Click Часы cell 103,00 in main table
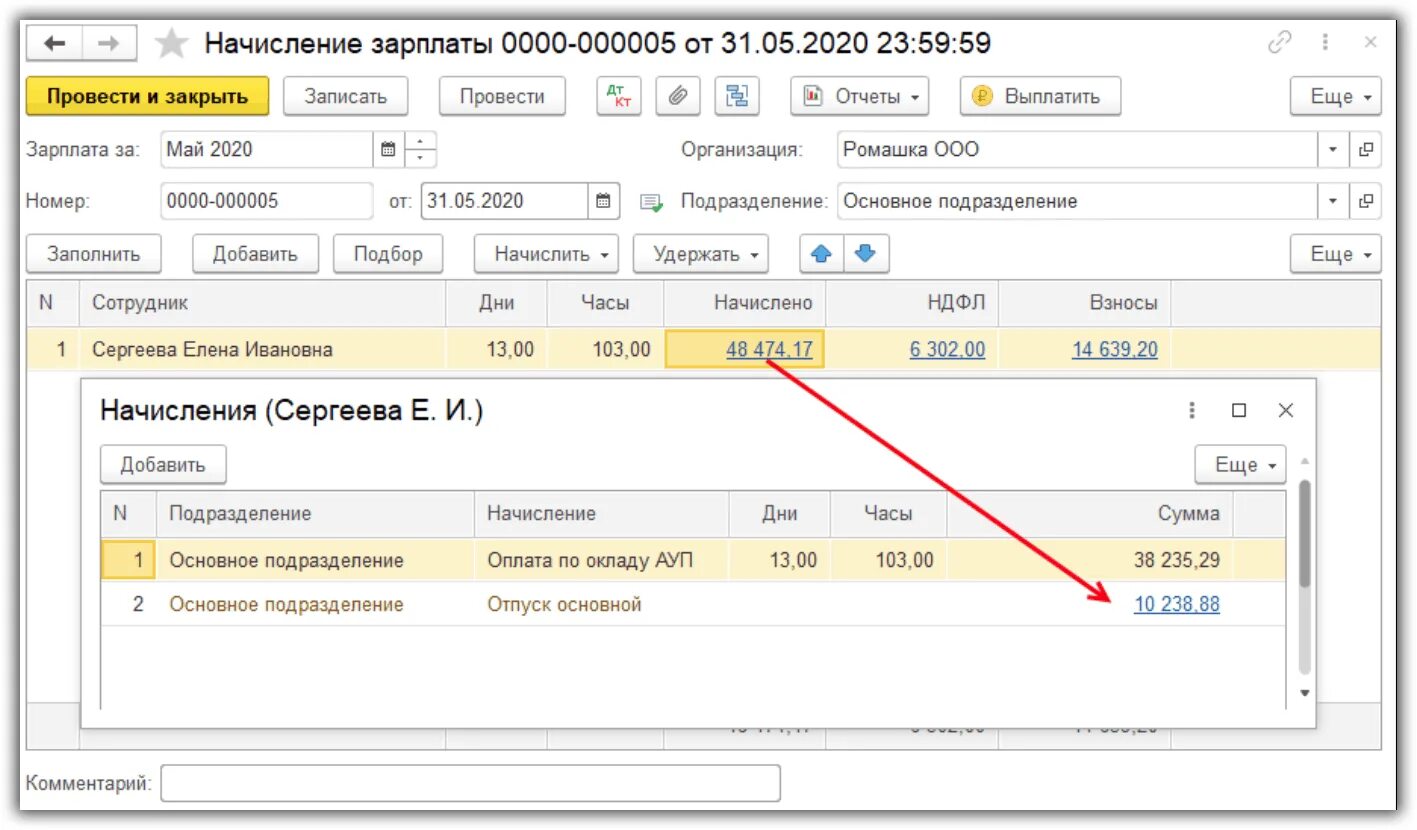The width and height of the screenshot is (1417, 830). coord(606,350)
